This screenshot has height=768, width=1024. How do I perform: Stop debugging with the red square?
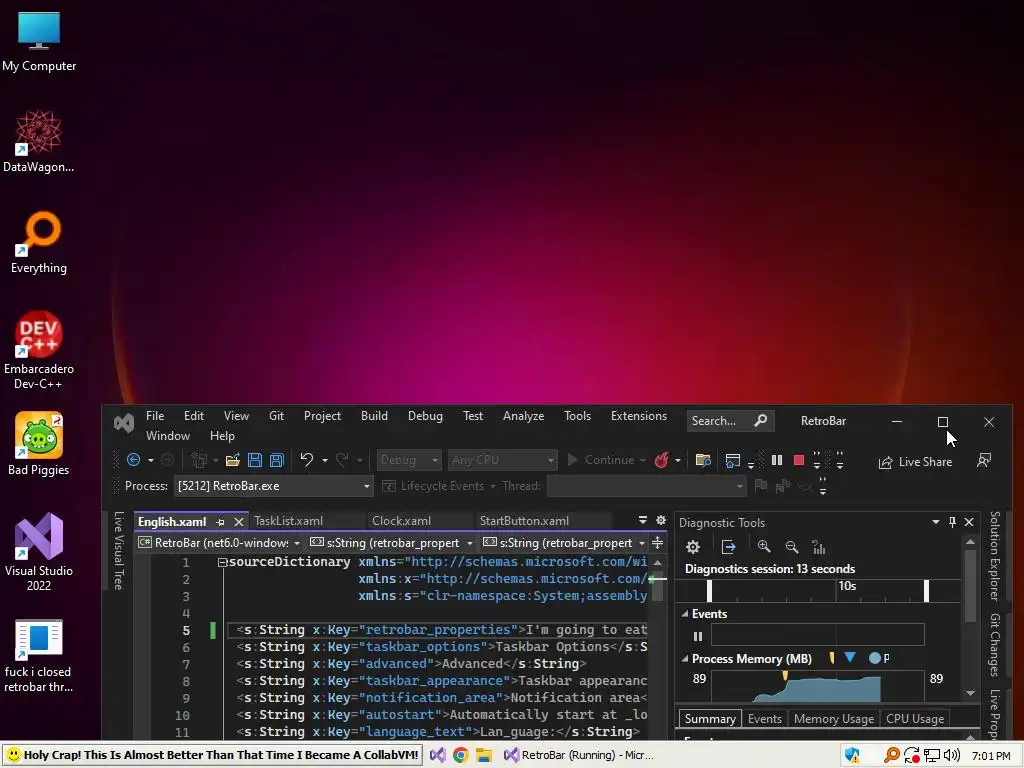[798, 460]
